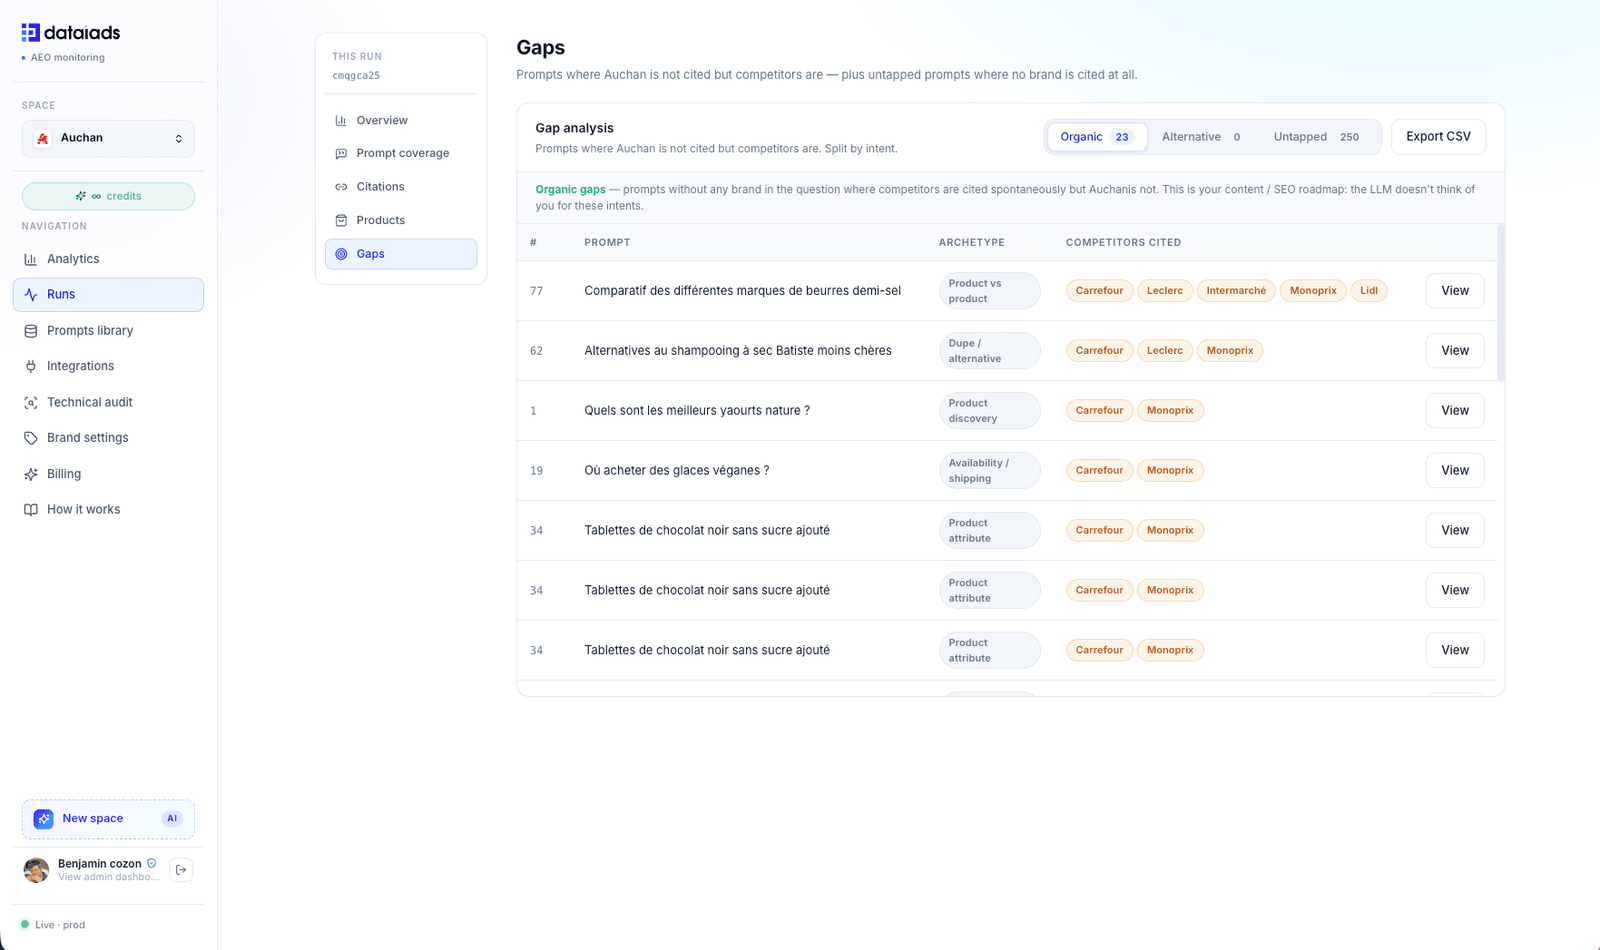View the shampooing à sec Batiste prompt

pos(1455,351)
